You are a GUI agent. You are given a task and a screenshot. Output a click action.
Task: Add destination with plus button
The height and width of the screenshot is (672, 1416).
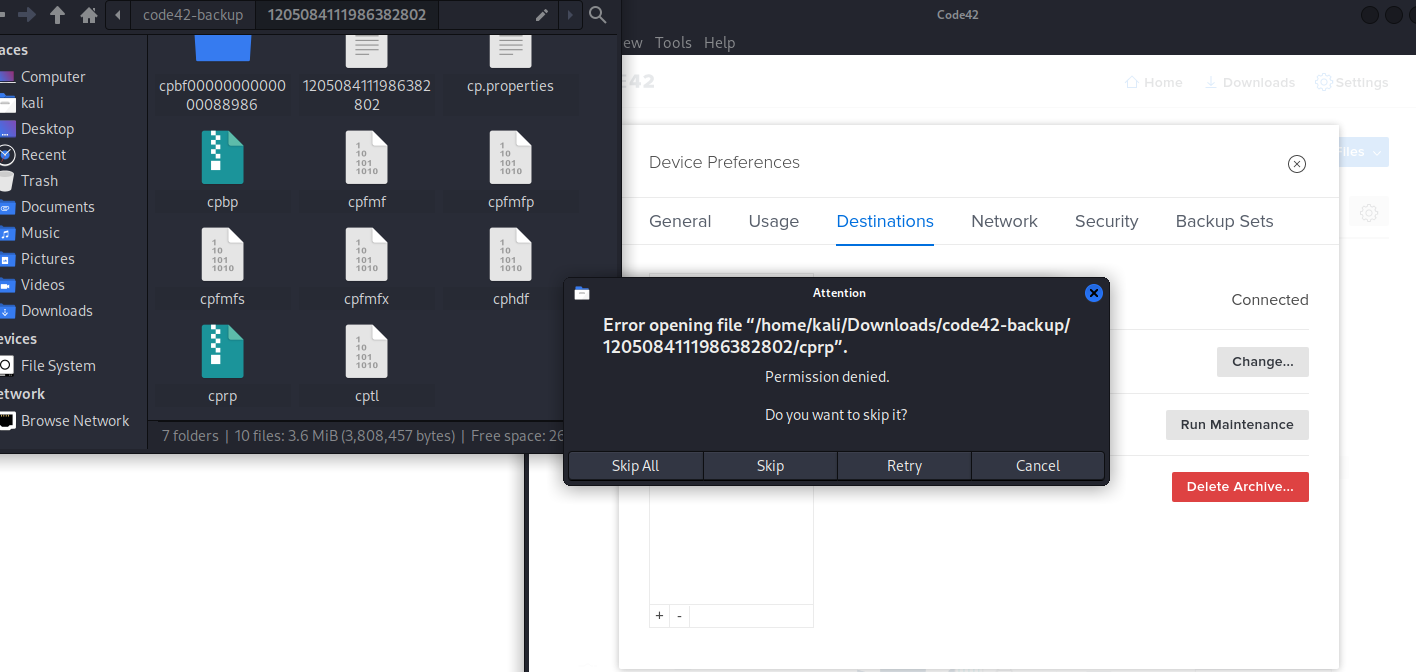pos(659,616)
